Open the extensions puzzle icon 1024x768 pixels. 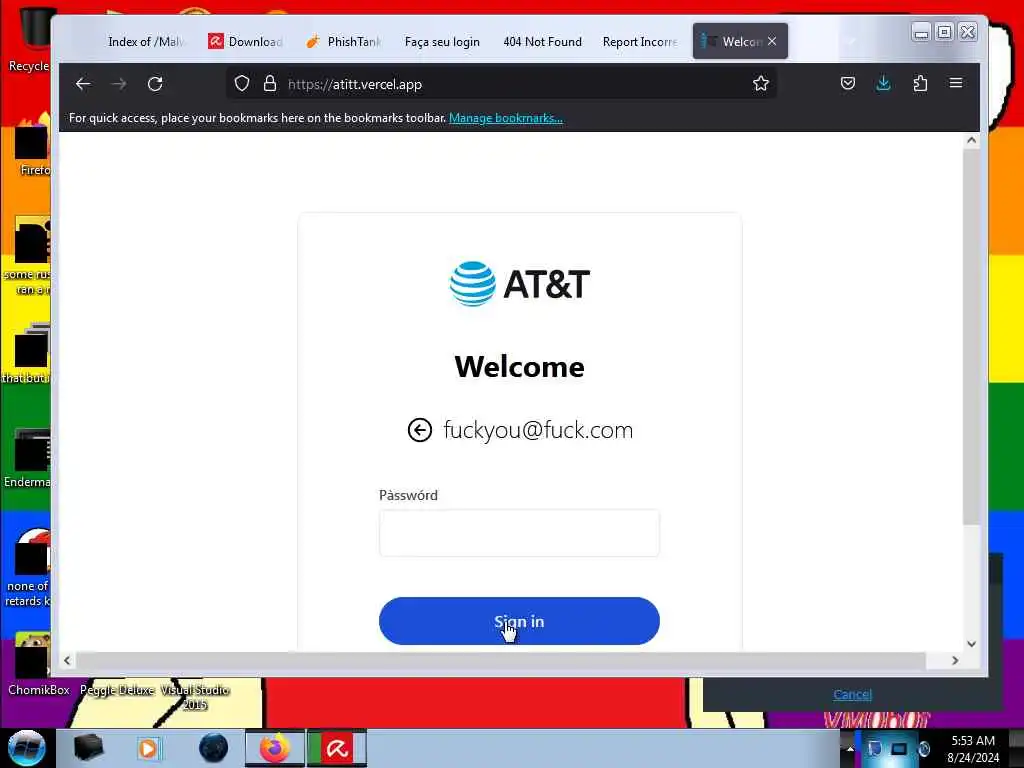pos(920,83)
